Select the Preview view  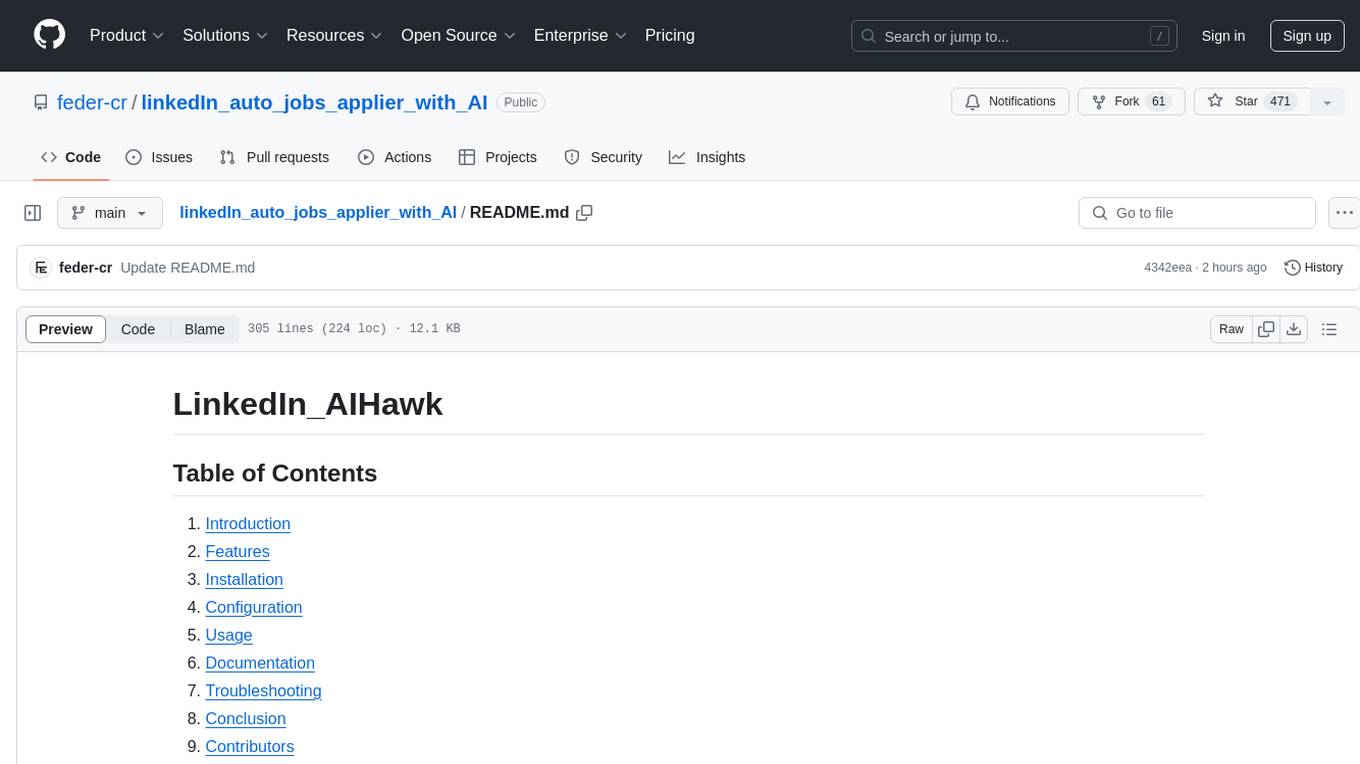[66, 329]
